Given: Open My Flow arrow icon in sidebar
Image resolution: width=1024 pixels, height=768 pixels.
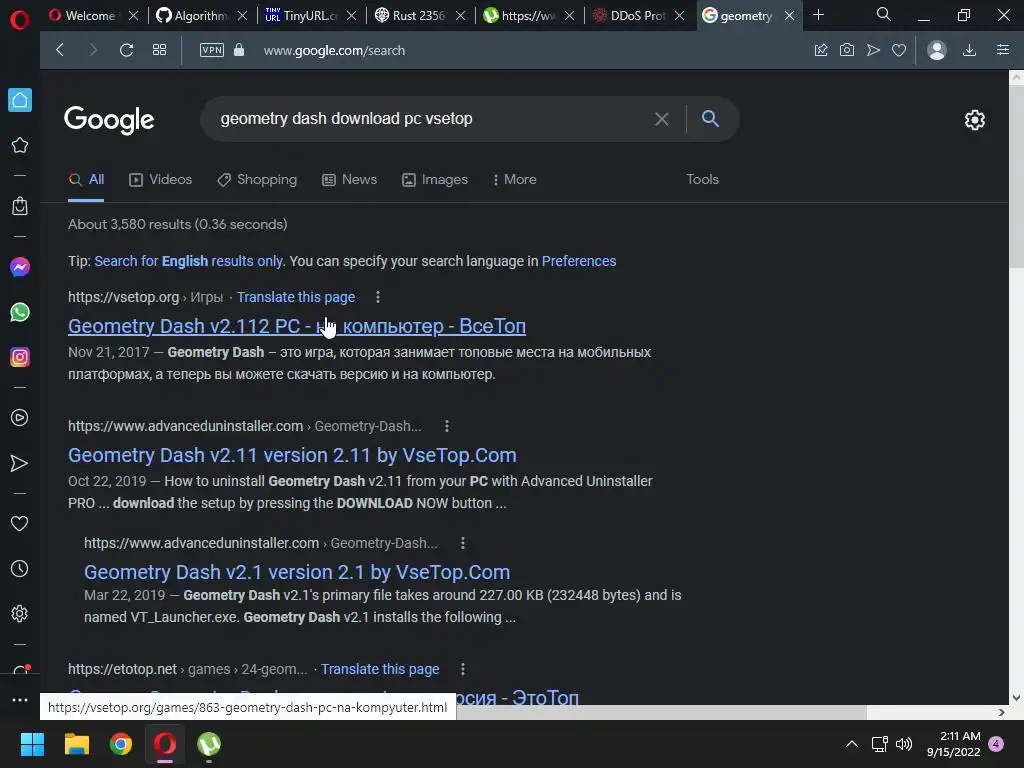Looking at the screenshot, I should [20, 463].
